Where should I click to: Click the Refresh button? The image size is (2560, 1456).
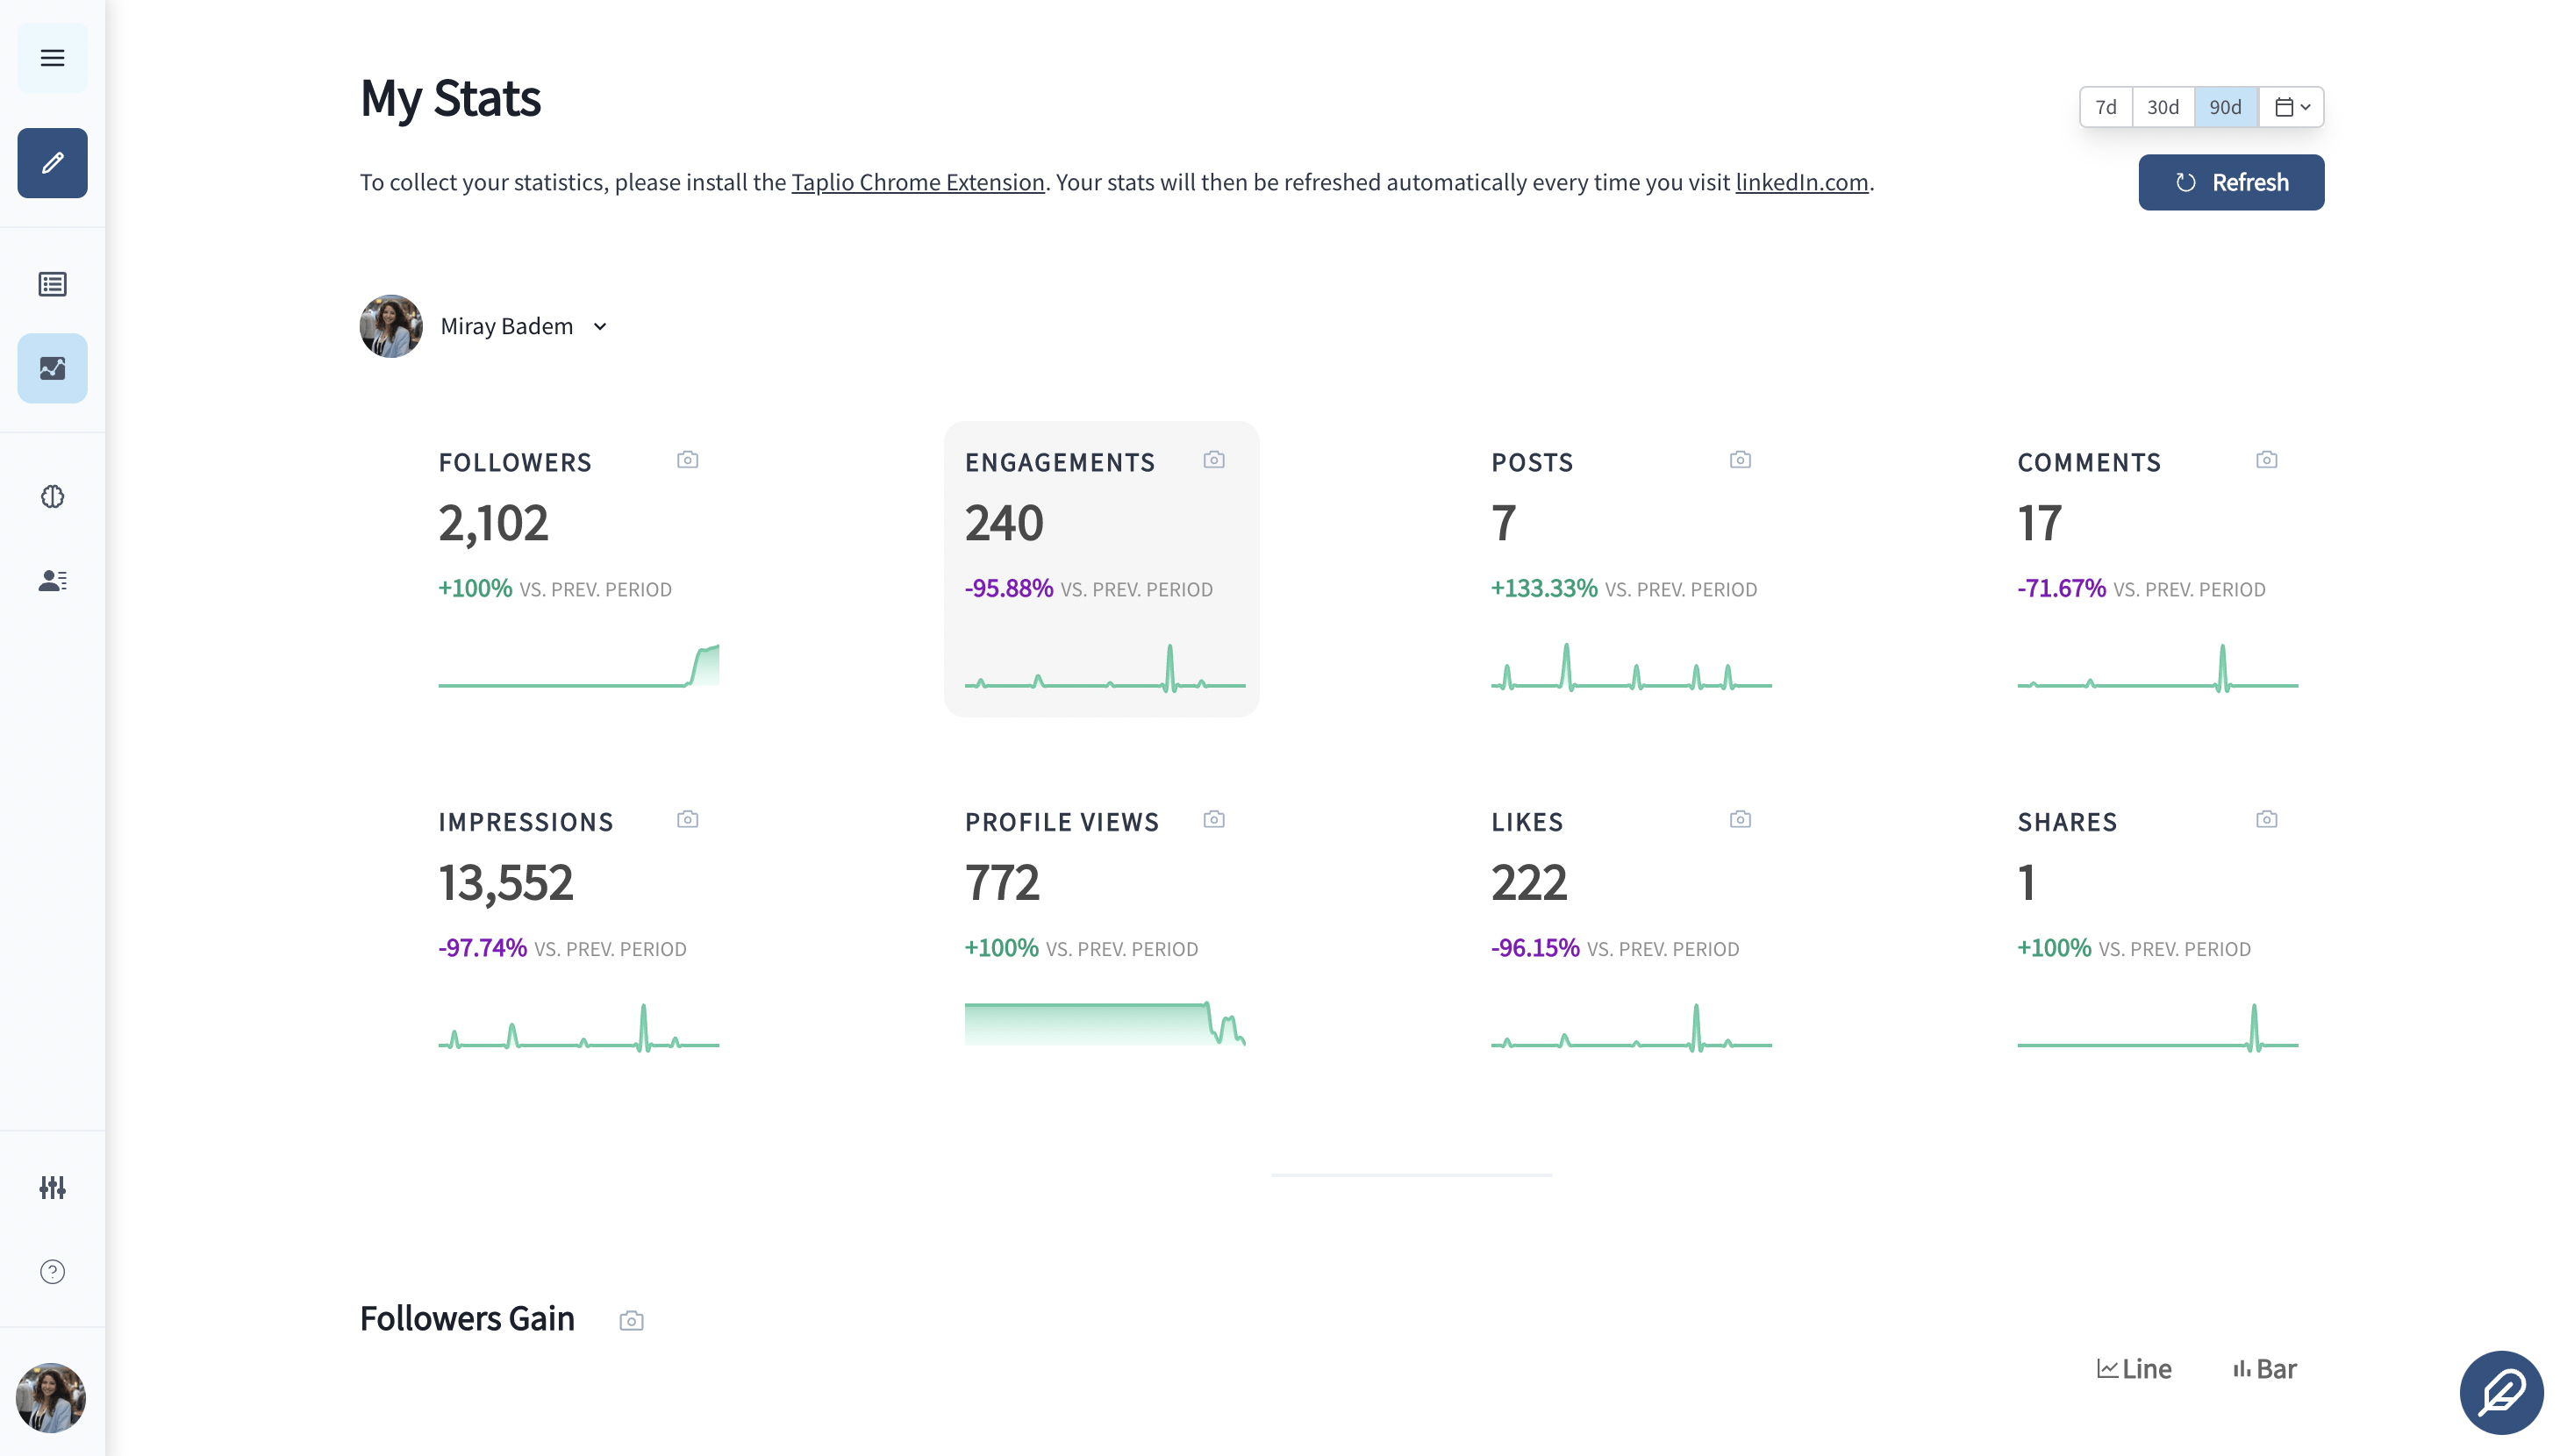pos(2231,182)
